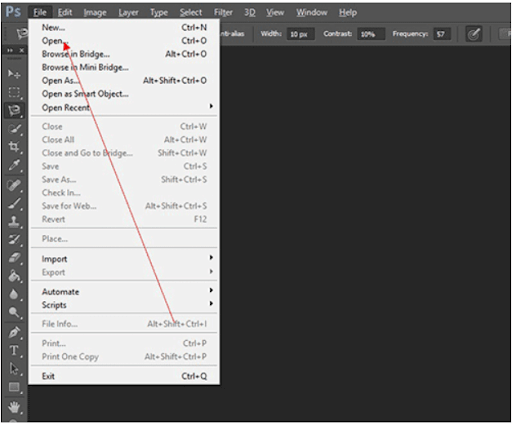This screenshot has width=512, height=425.
Task: Expand the Import submenu
Action: (124, 259)
